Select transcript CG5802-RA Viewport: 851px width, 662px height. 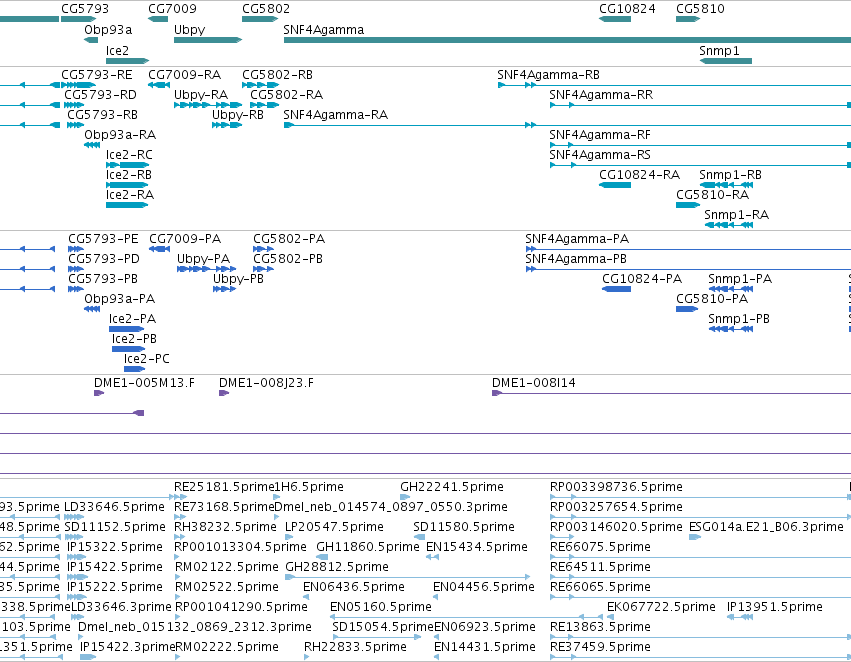coord(287,94)
